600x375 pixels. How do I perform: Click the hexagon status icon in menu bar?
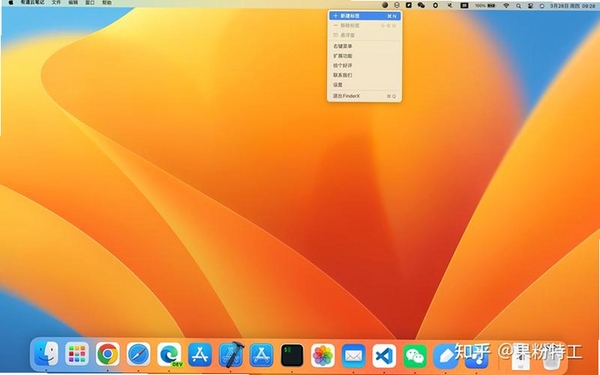pos(435,5)
